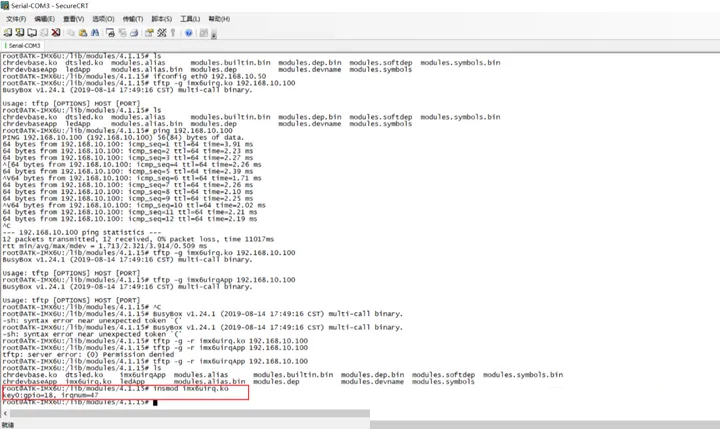Click the greyed Reconnect toolbar icon
Screen dimensions: 720x429
44,33
